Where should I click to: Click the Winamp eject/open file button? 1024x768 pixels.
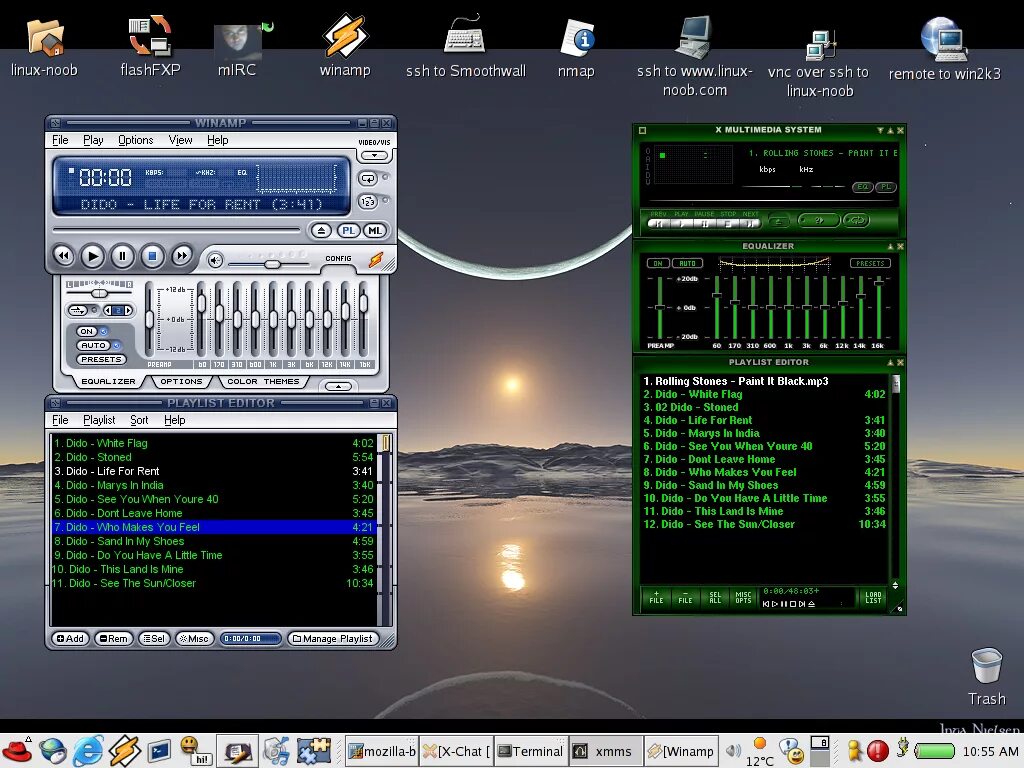[x=320, y=230]
